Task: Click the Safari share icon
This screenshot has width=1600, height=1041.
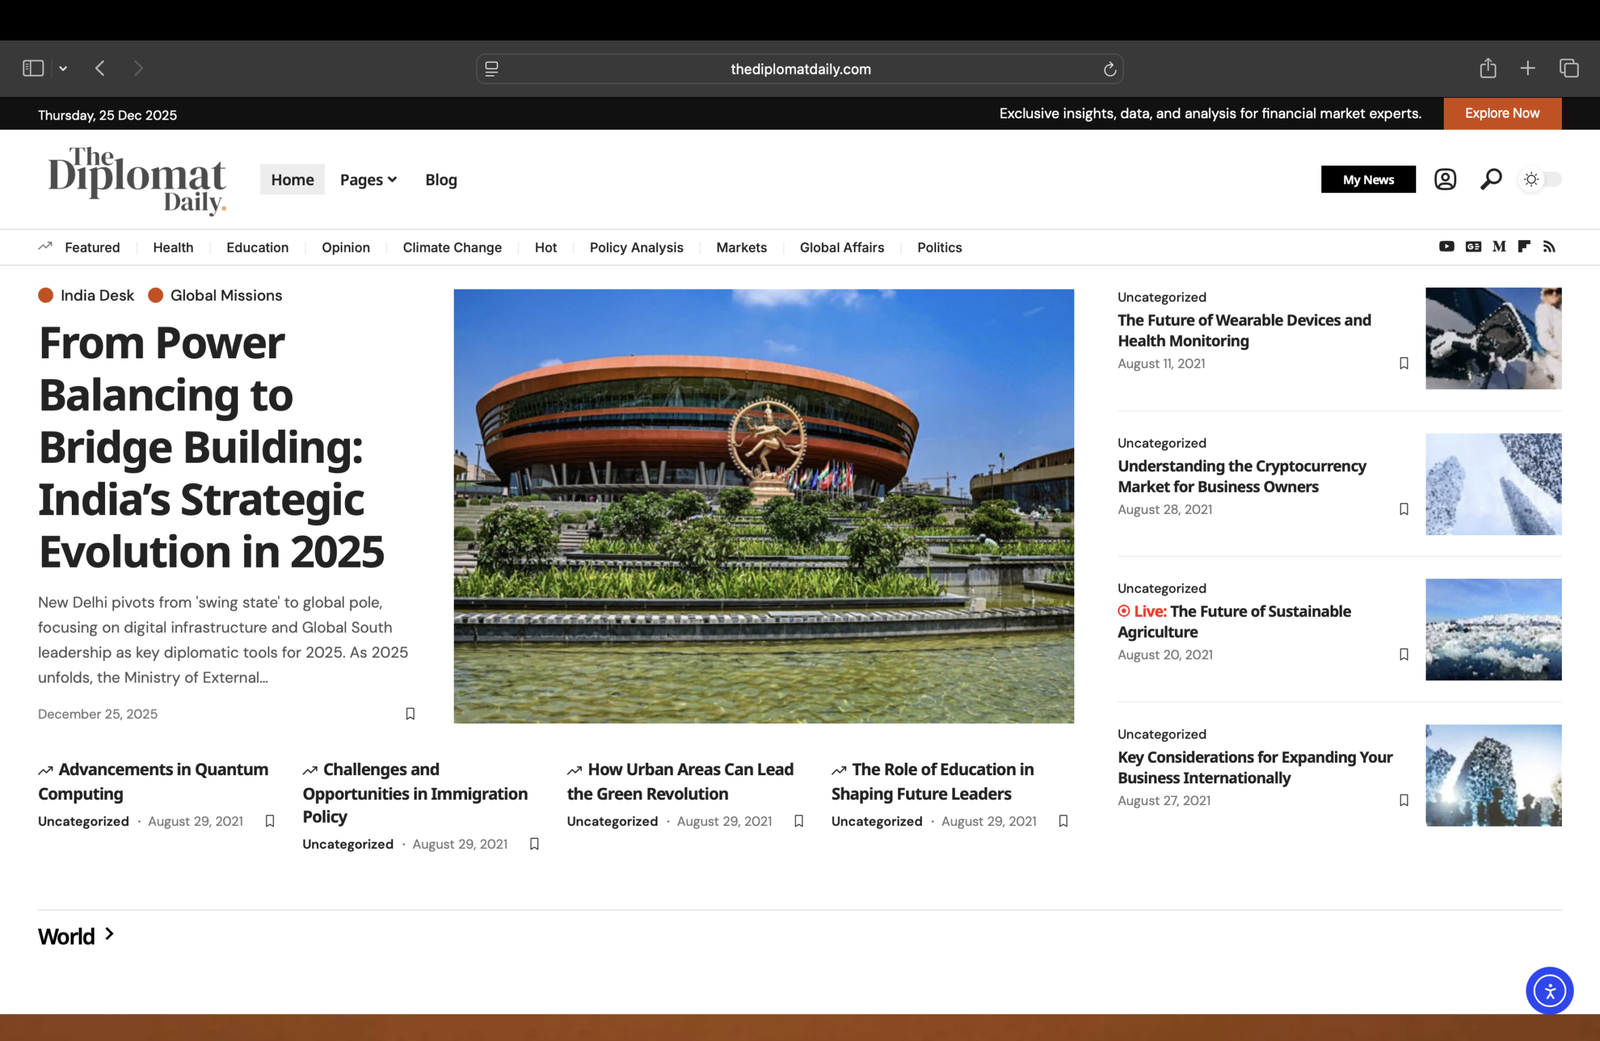Action: [1487, 68]
